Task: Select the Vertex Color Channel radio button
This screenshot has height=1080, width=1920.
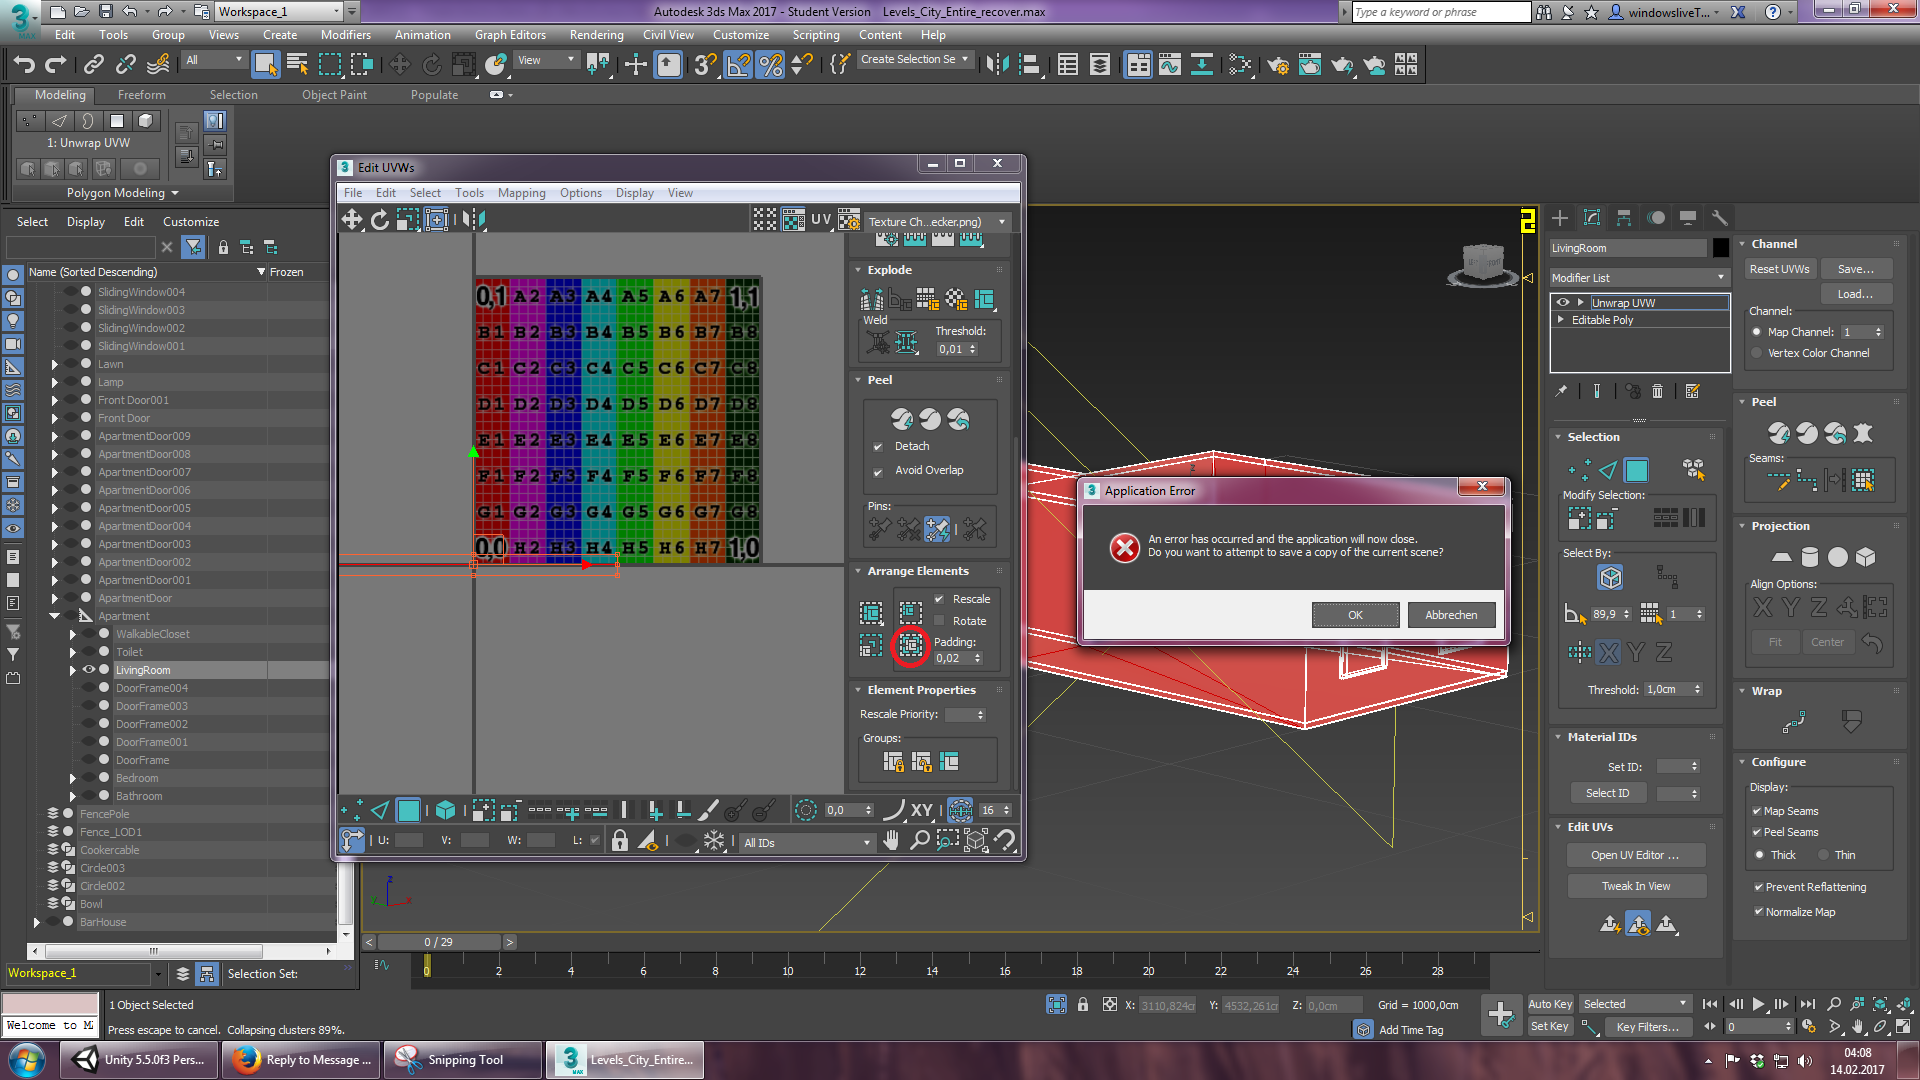Action: [1757, 353]
